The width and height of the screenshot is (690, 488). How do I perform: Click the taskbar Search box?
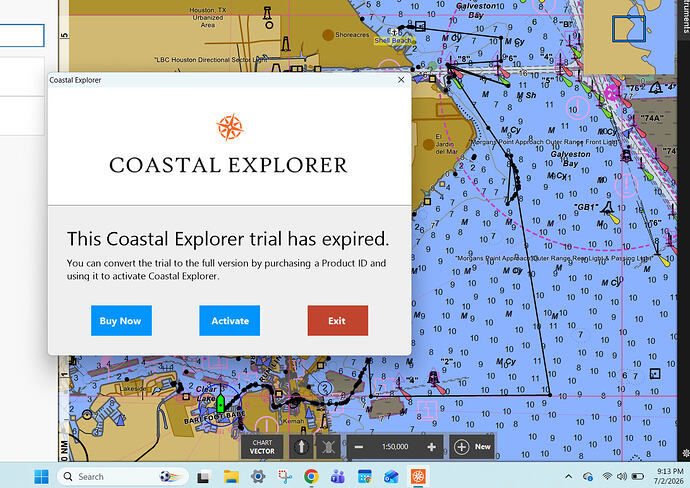(x=123, y=477)
